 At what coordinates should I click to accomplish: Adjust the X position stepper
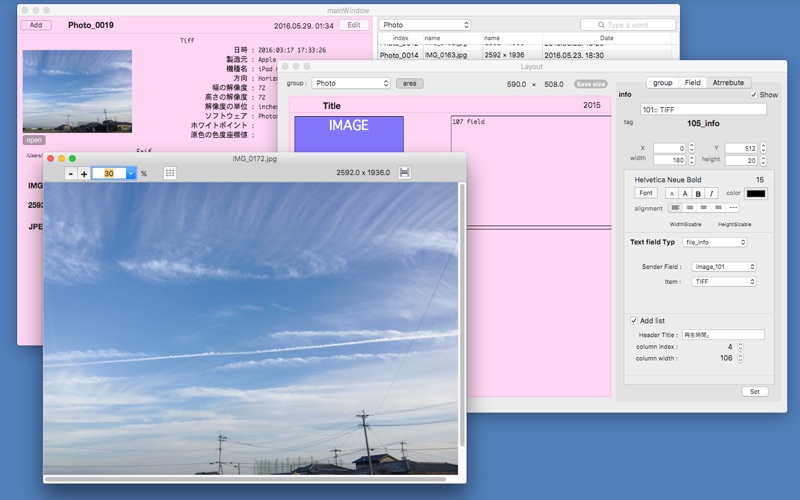click(x=692, y=148)
